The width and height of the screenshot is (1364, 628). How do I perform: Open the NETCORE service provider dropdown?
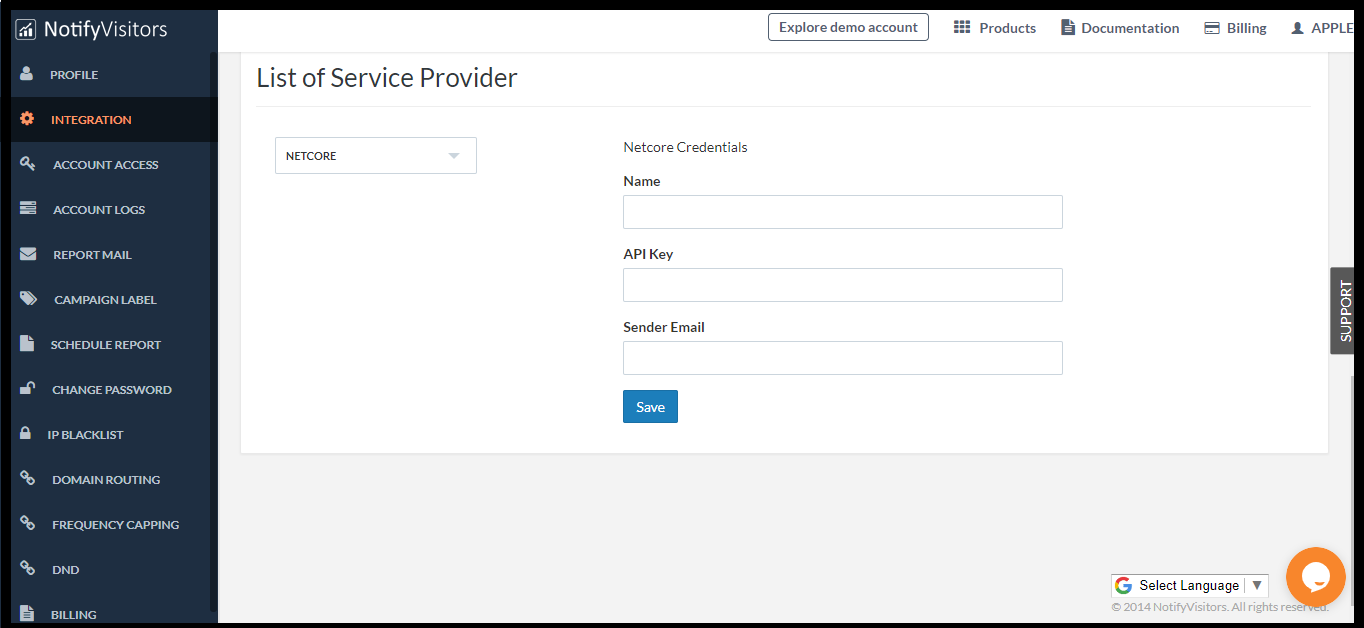click(x=376, y=156)
